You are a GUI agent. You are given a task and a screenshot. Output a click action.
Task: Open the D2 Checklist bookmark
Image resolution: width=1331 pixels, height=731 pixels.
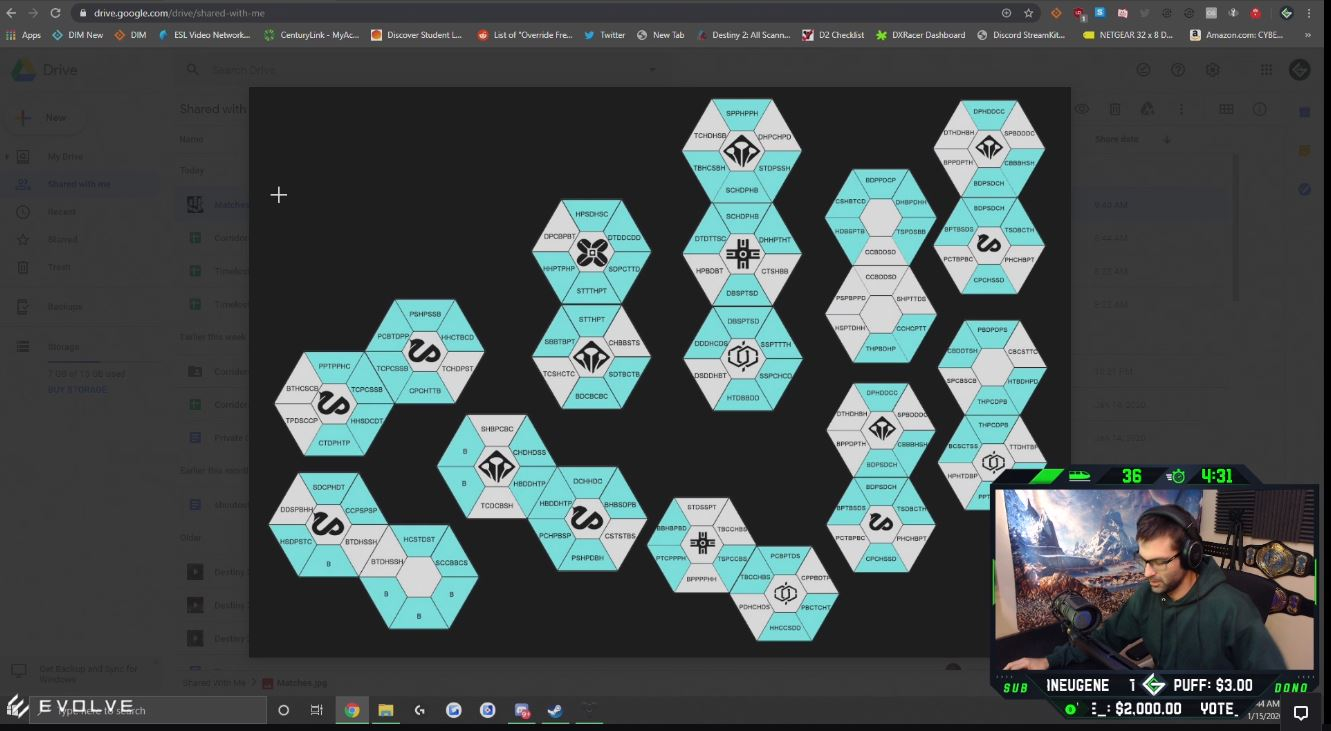(833, 35)
